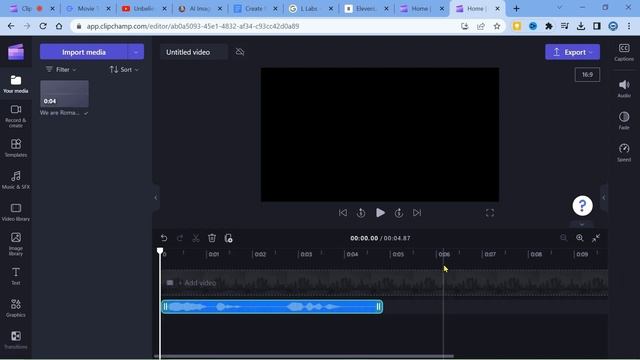The height and width of the screenshot is (360, 640).
Task: Bookmark this page with star icon
Action: [x=497, y=26]
